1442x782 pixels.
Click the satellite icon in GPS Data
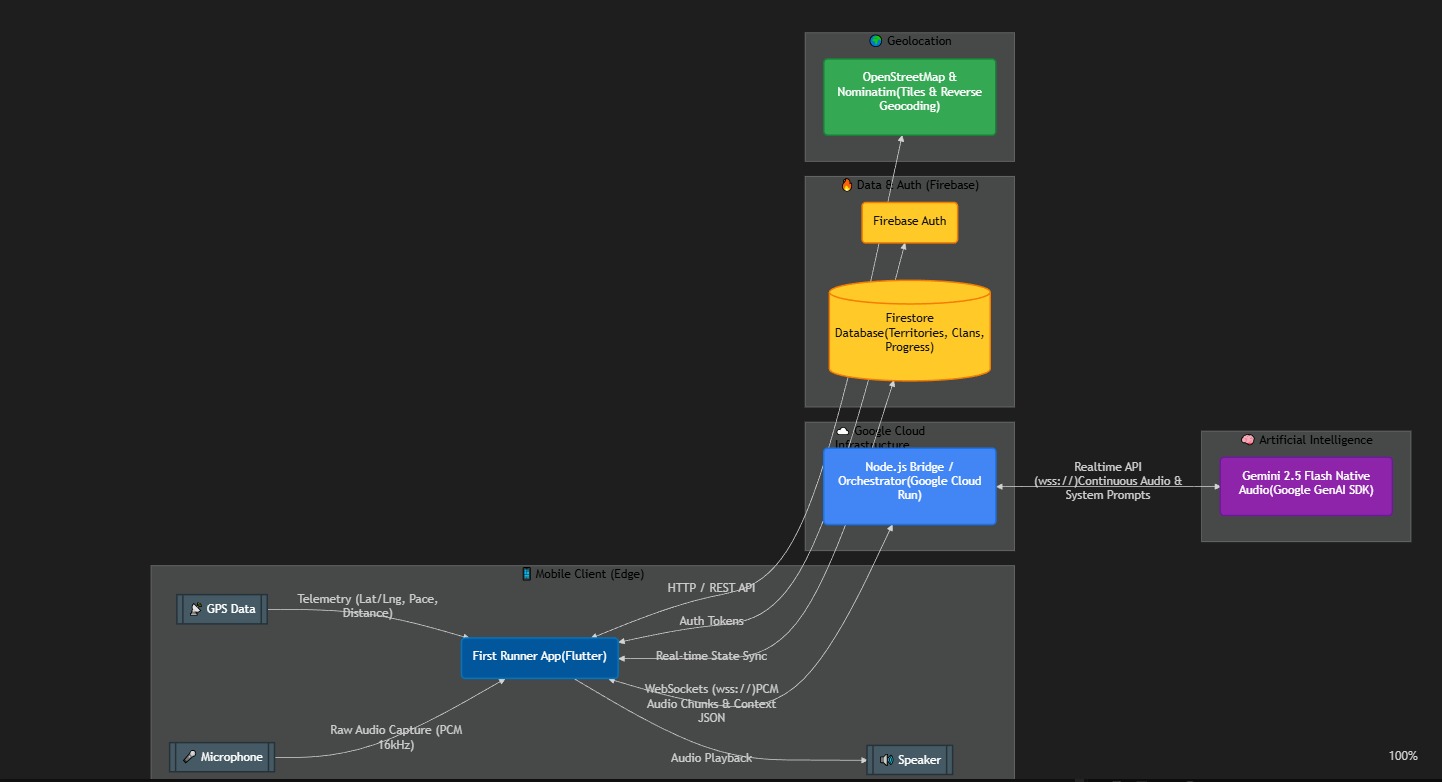[x=196, y=609]
